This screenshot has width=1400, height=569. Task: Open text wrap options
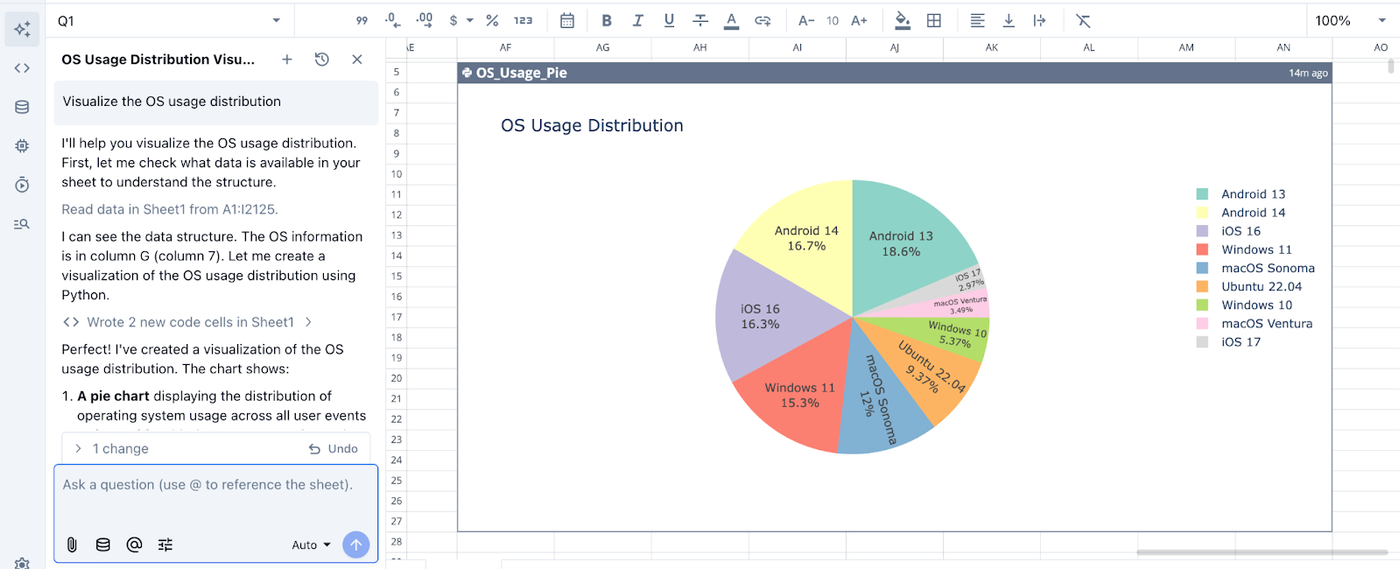1039,20
